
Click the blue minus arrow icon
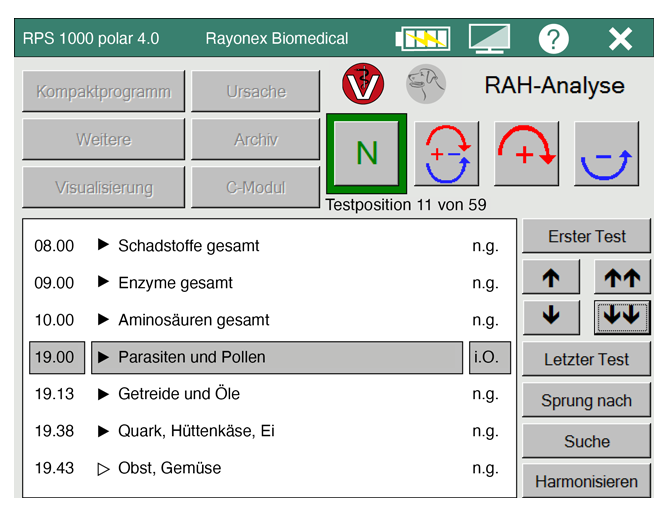(x=606, y=154)
